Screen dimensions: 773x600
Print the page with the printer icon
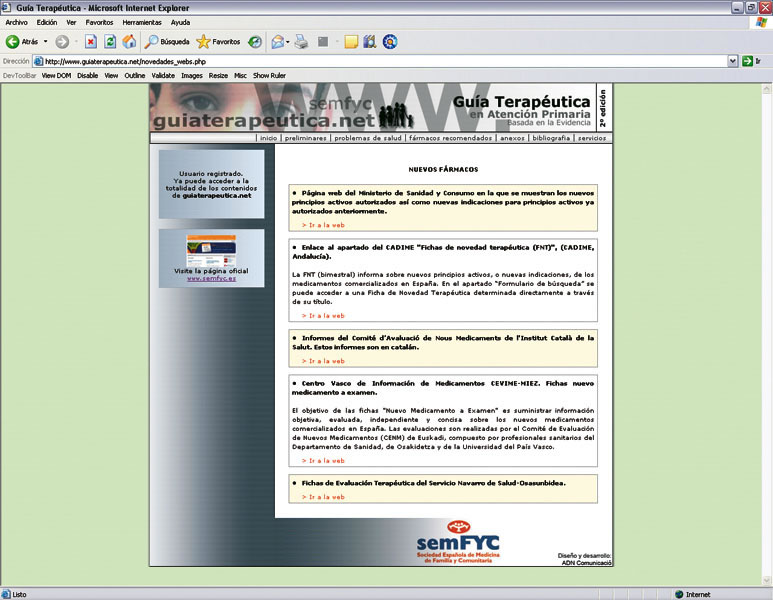(x=301, y=42)
